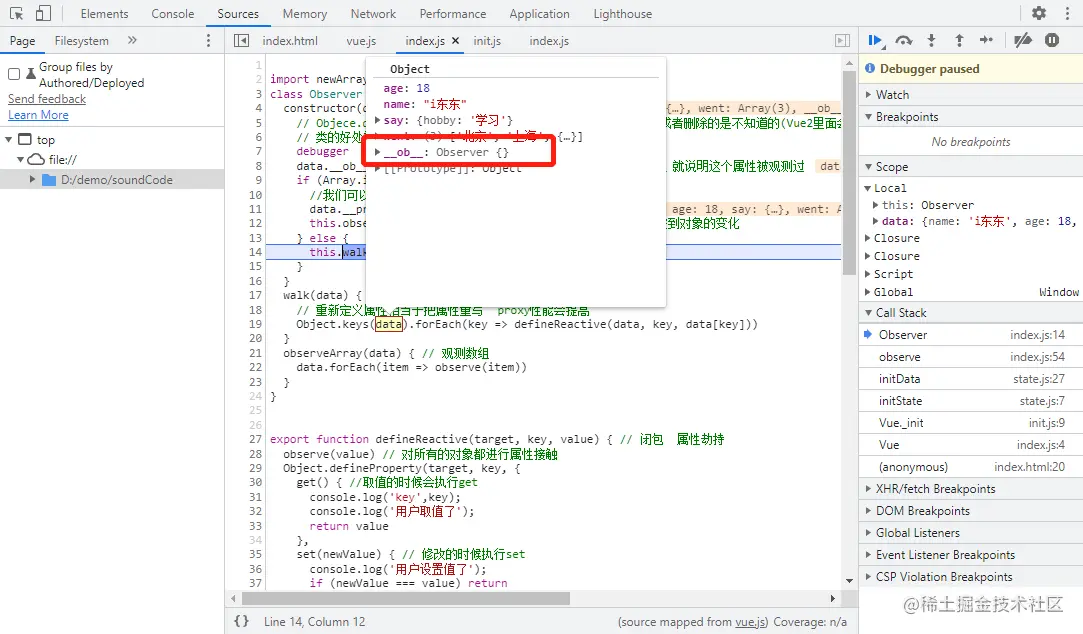
Task: Activate the inspect element picker icon
Action: pyautogui.click(x=17, y=13)
